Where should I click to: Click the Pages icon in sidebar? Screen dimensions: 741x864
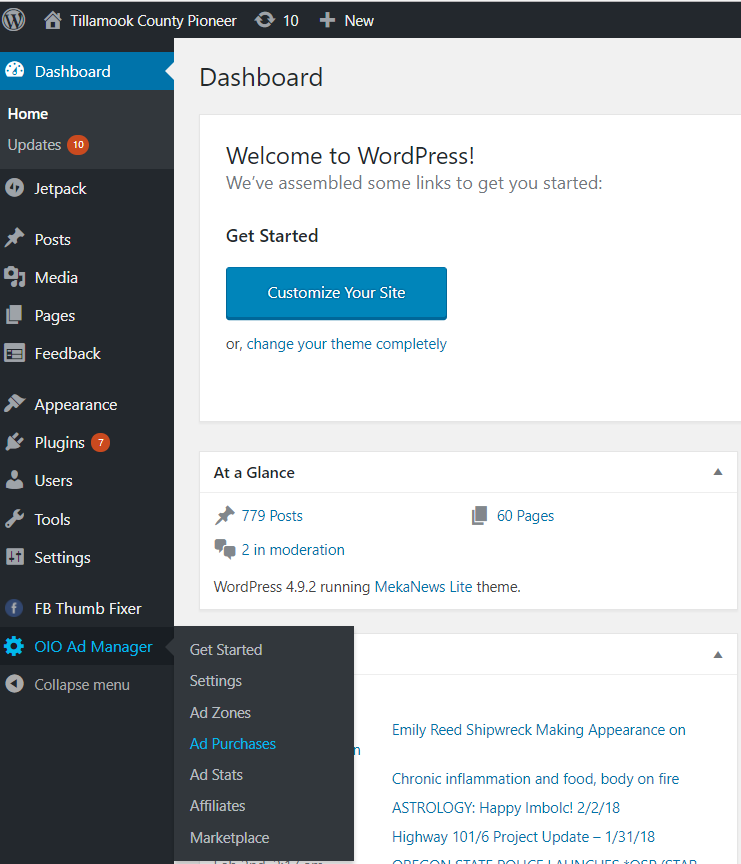coord(14,315)
